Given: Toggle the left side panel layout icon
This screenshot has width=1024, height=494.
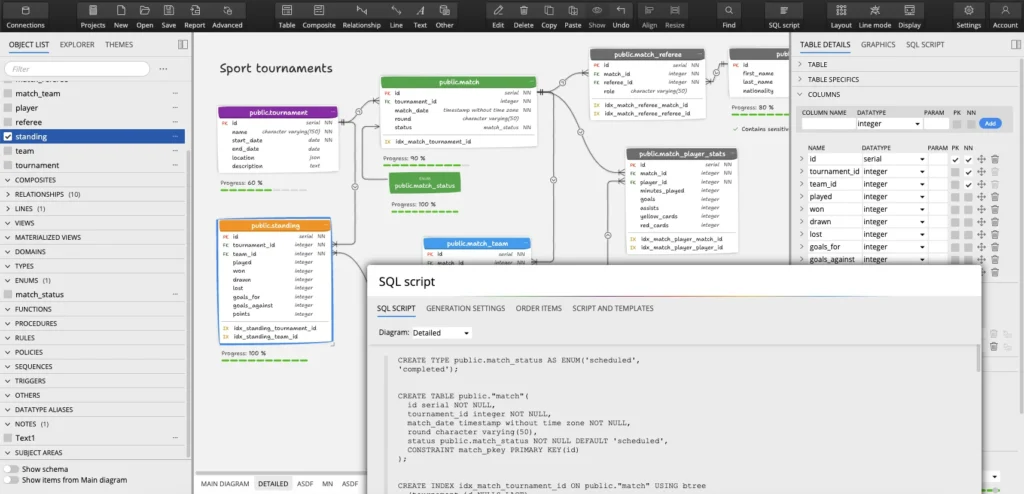Looking at the screenshot, I should (x=183, y=44).
